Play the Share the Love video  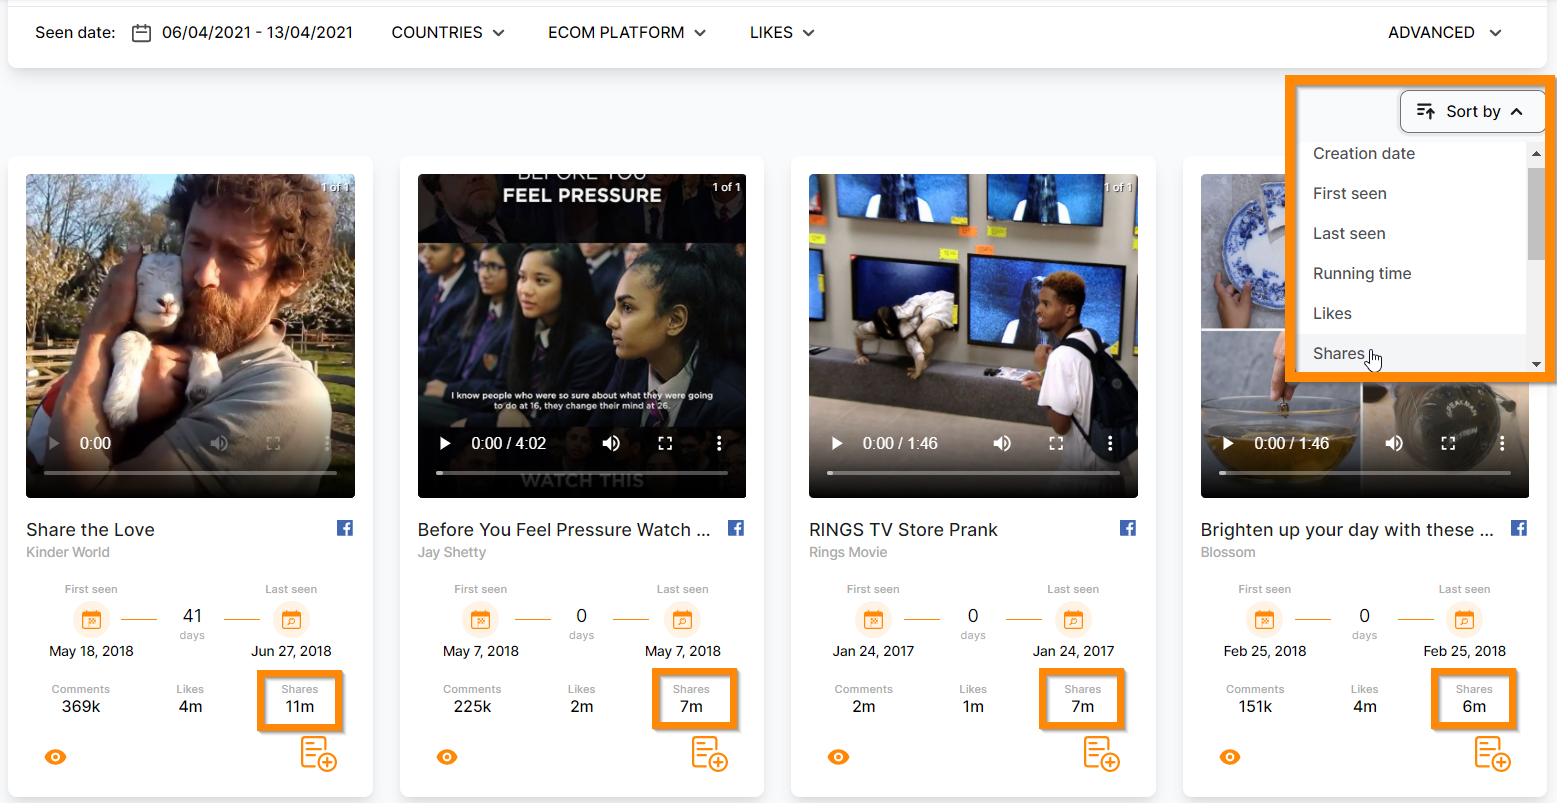point(54,443)
